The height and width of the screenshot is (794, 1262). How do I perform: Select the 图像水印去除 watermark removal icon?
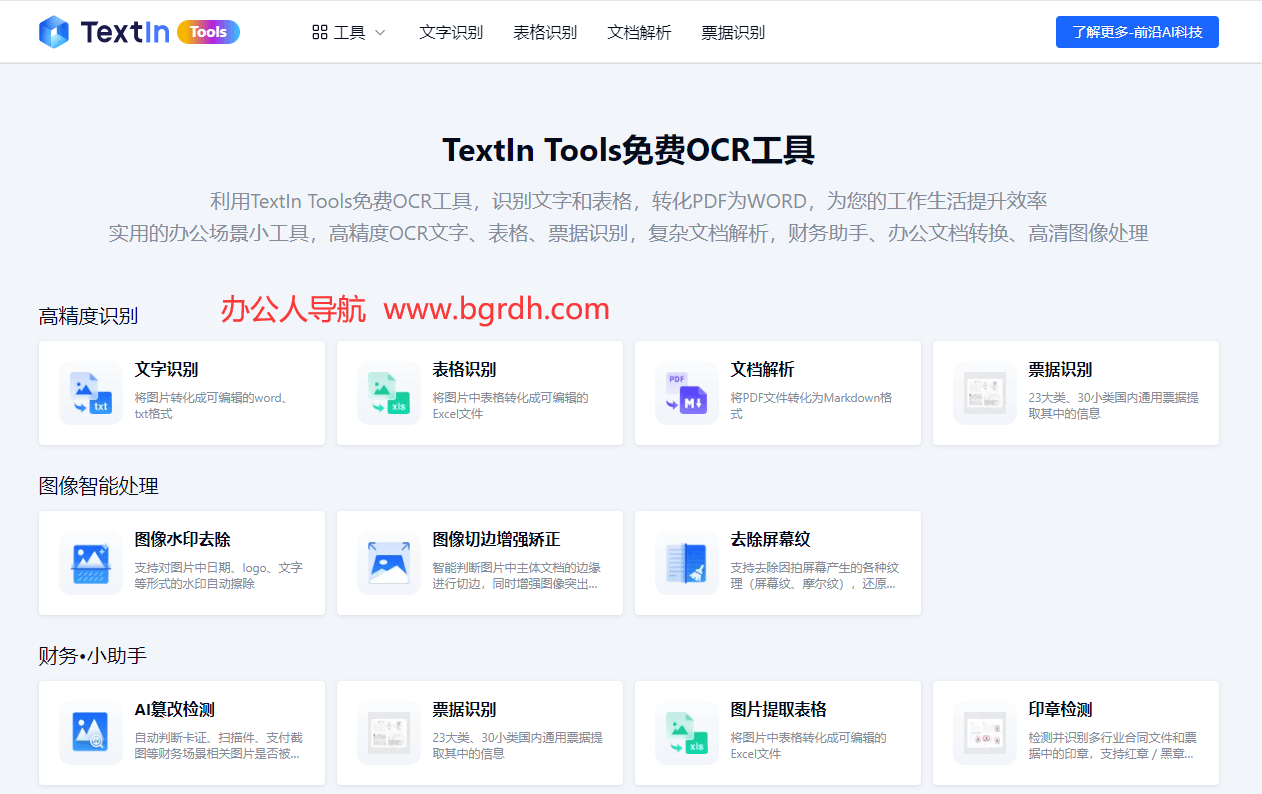tap(90, 563)
